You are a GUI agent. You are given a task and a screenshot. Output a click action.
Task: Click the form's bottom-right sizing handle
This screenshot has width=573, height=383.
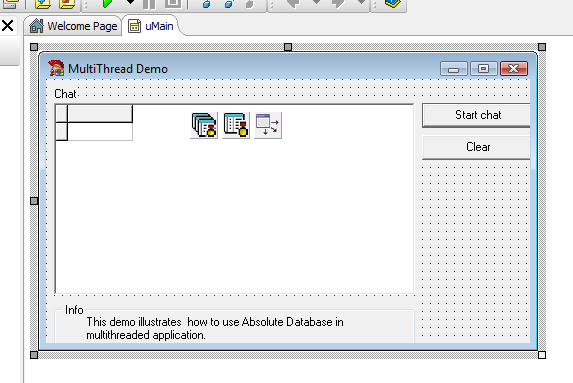[x=542, y=355]
